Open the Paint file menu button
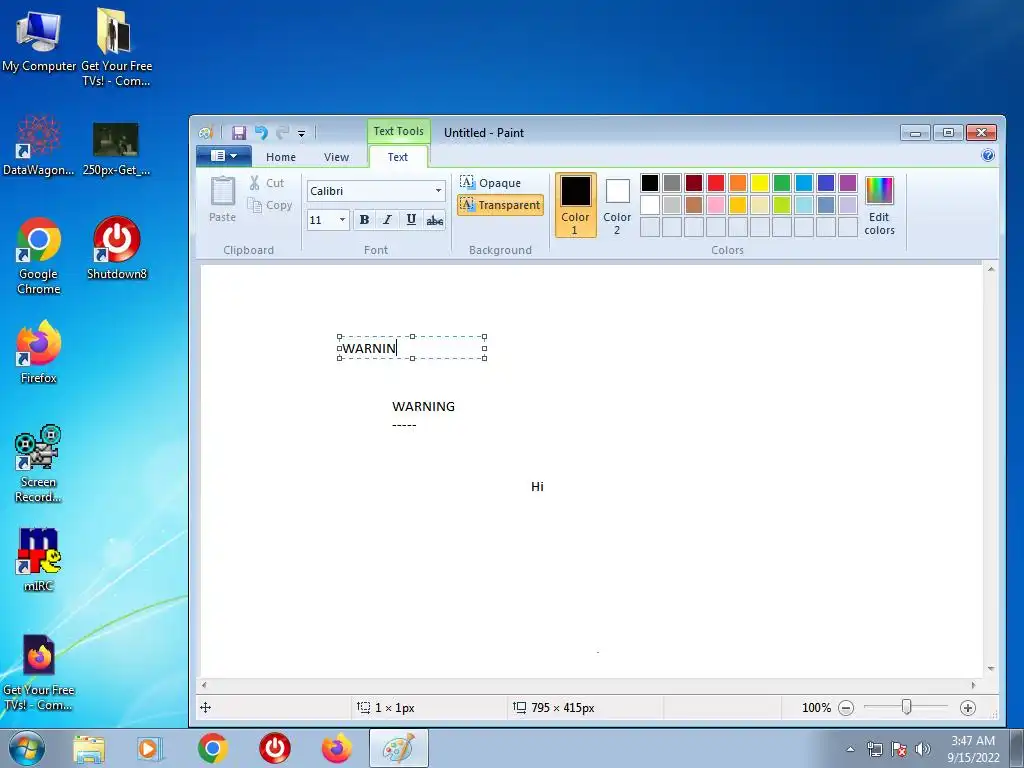 click(223, 156)
